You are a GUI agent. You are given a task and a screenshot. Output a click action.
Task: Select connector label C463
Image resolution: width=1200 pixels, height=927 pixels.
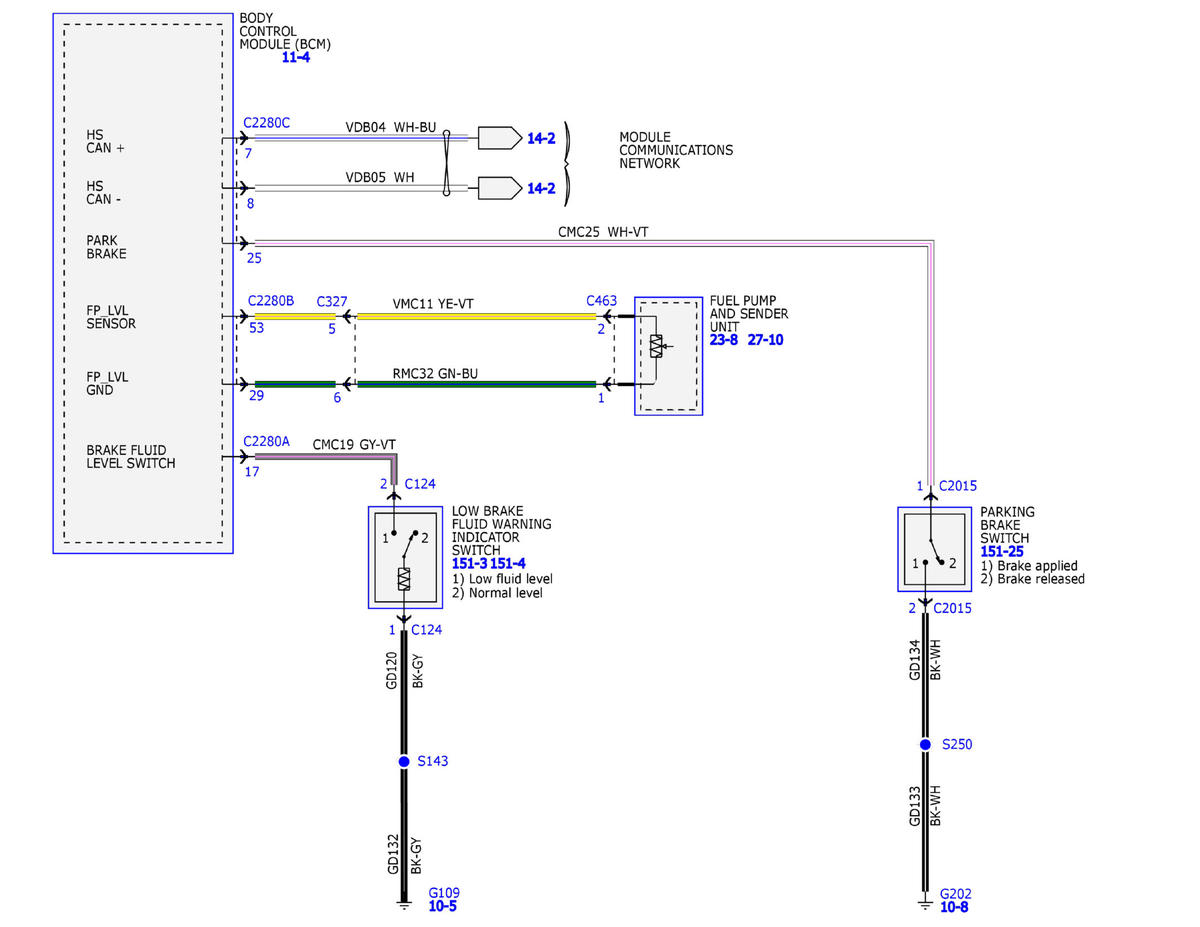[x=601, y=301]
